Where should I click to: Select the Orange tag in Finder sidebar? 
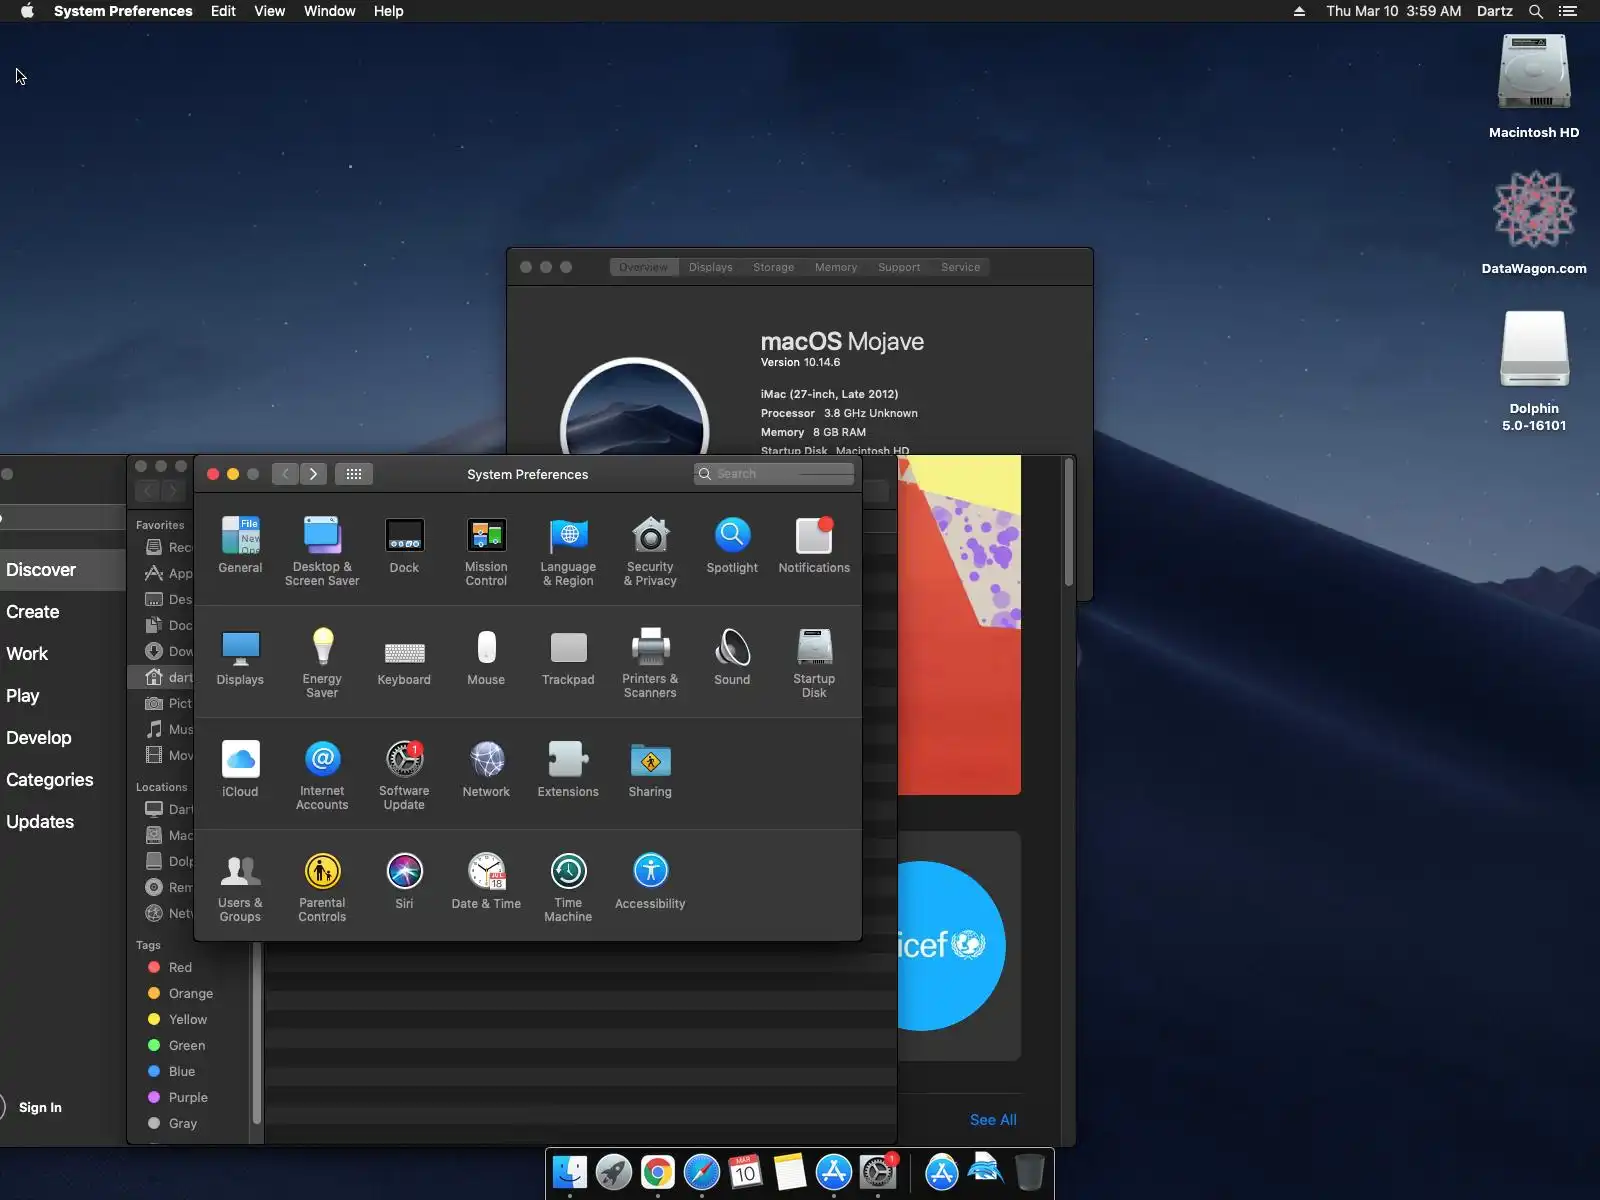pyautogui.click(x=190, y=993)
